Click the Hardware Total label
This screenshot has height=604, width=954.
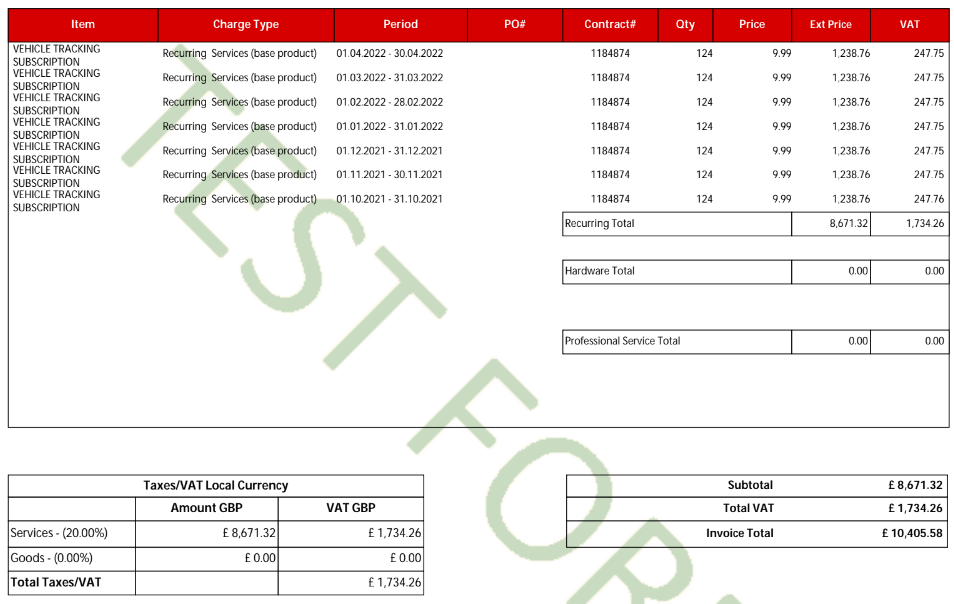pos(599,271)
